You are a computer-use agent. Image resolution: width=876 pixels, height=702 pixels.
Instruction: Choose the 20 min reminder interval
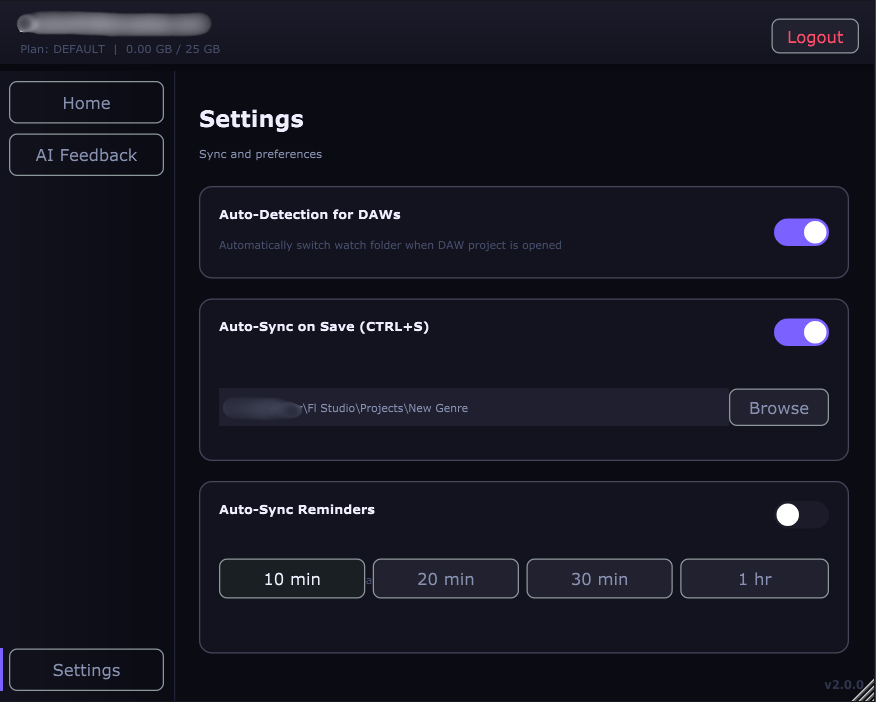click(445, 579)
